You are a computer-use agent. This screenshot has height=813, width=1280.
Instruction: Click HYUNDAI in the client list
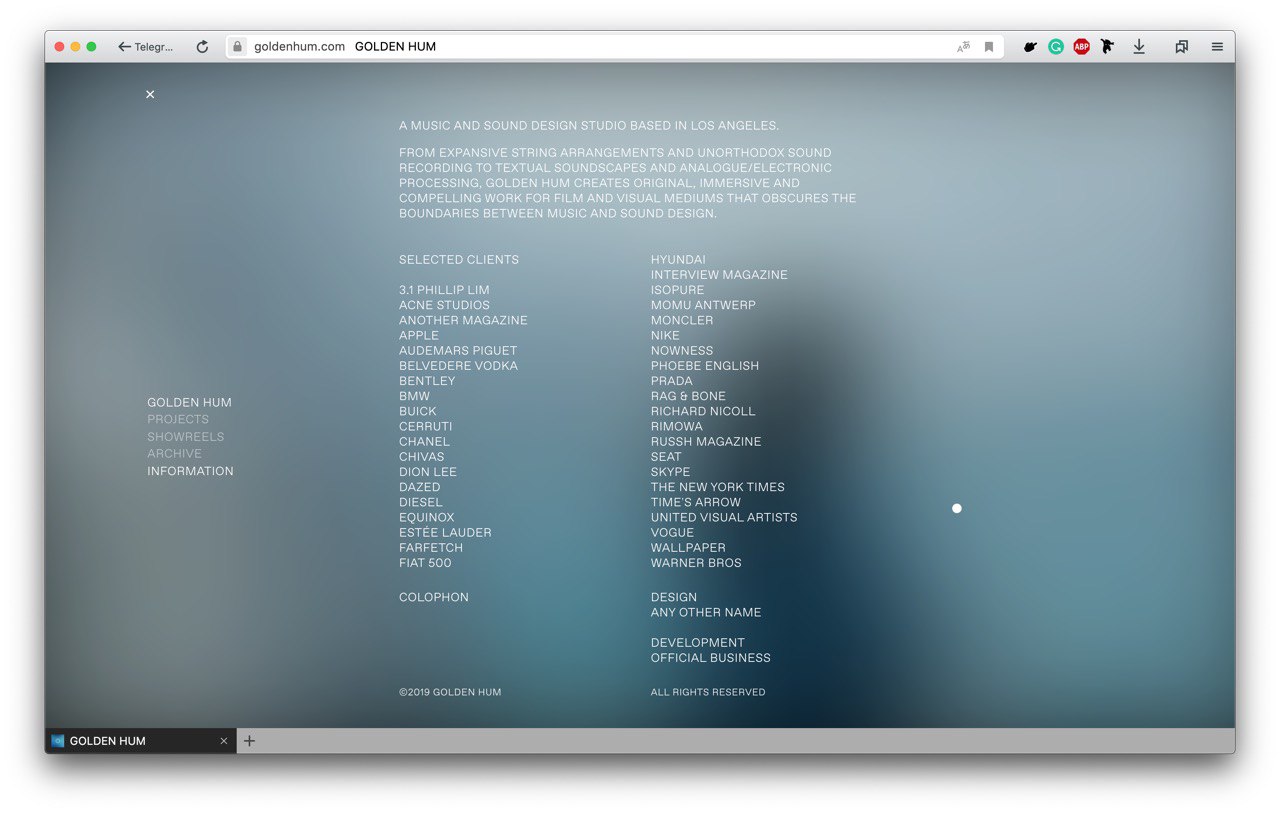coord(678,260)
